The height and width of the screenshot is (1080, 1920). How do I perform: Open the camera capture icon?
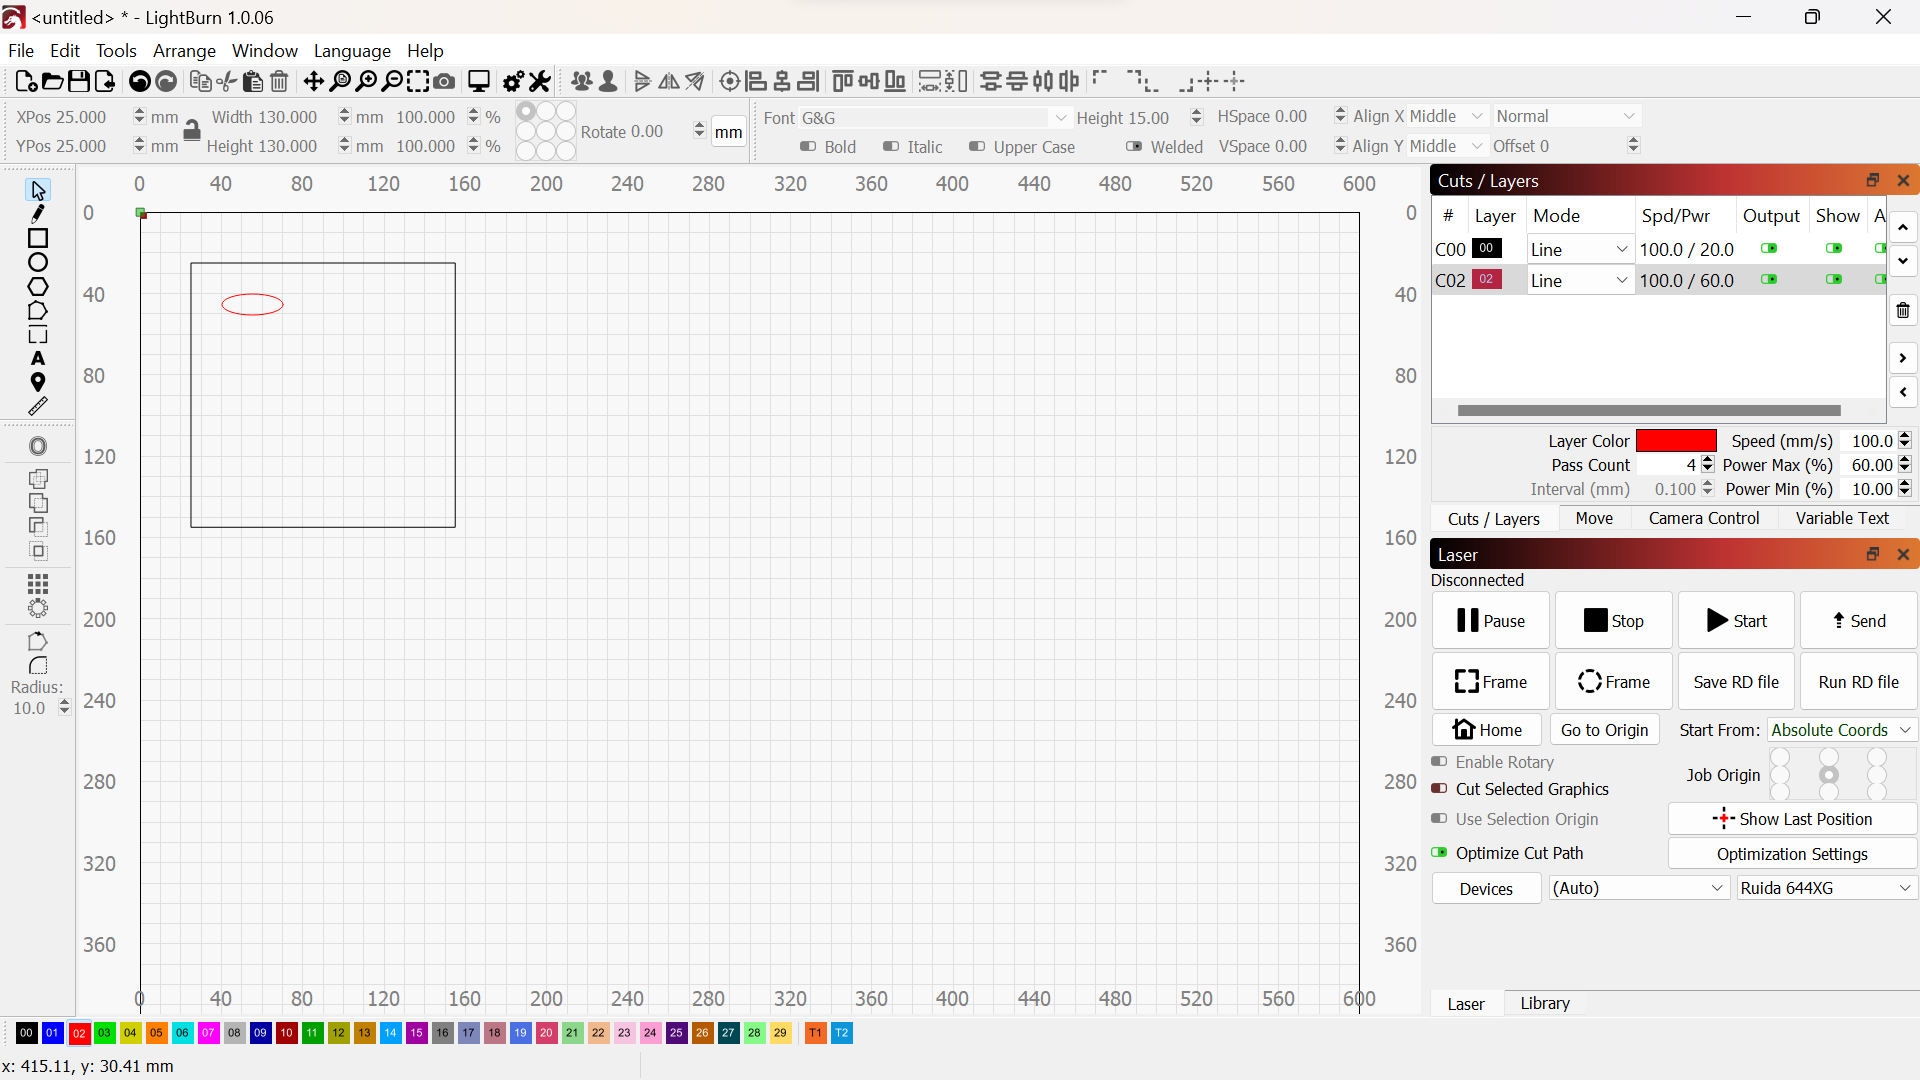pyautogui.click(x=445, y=82)
